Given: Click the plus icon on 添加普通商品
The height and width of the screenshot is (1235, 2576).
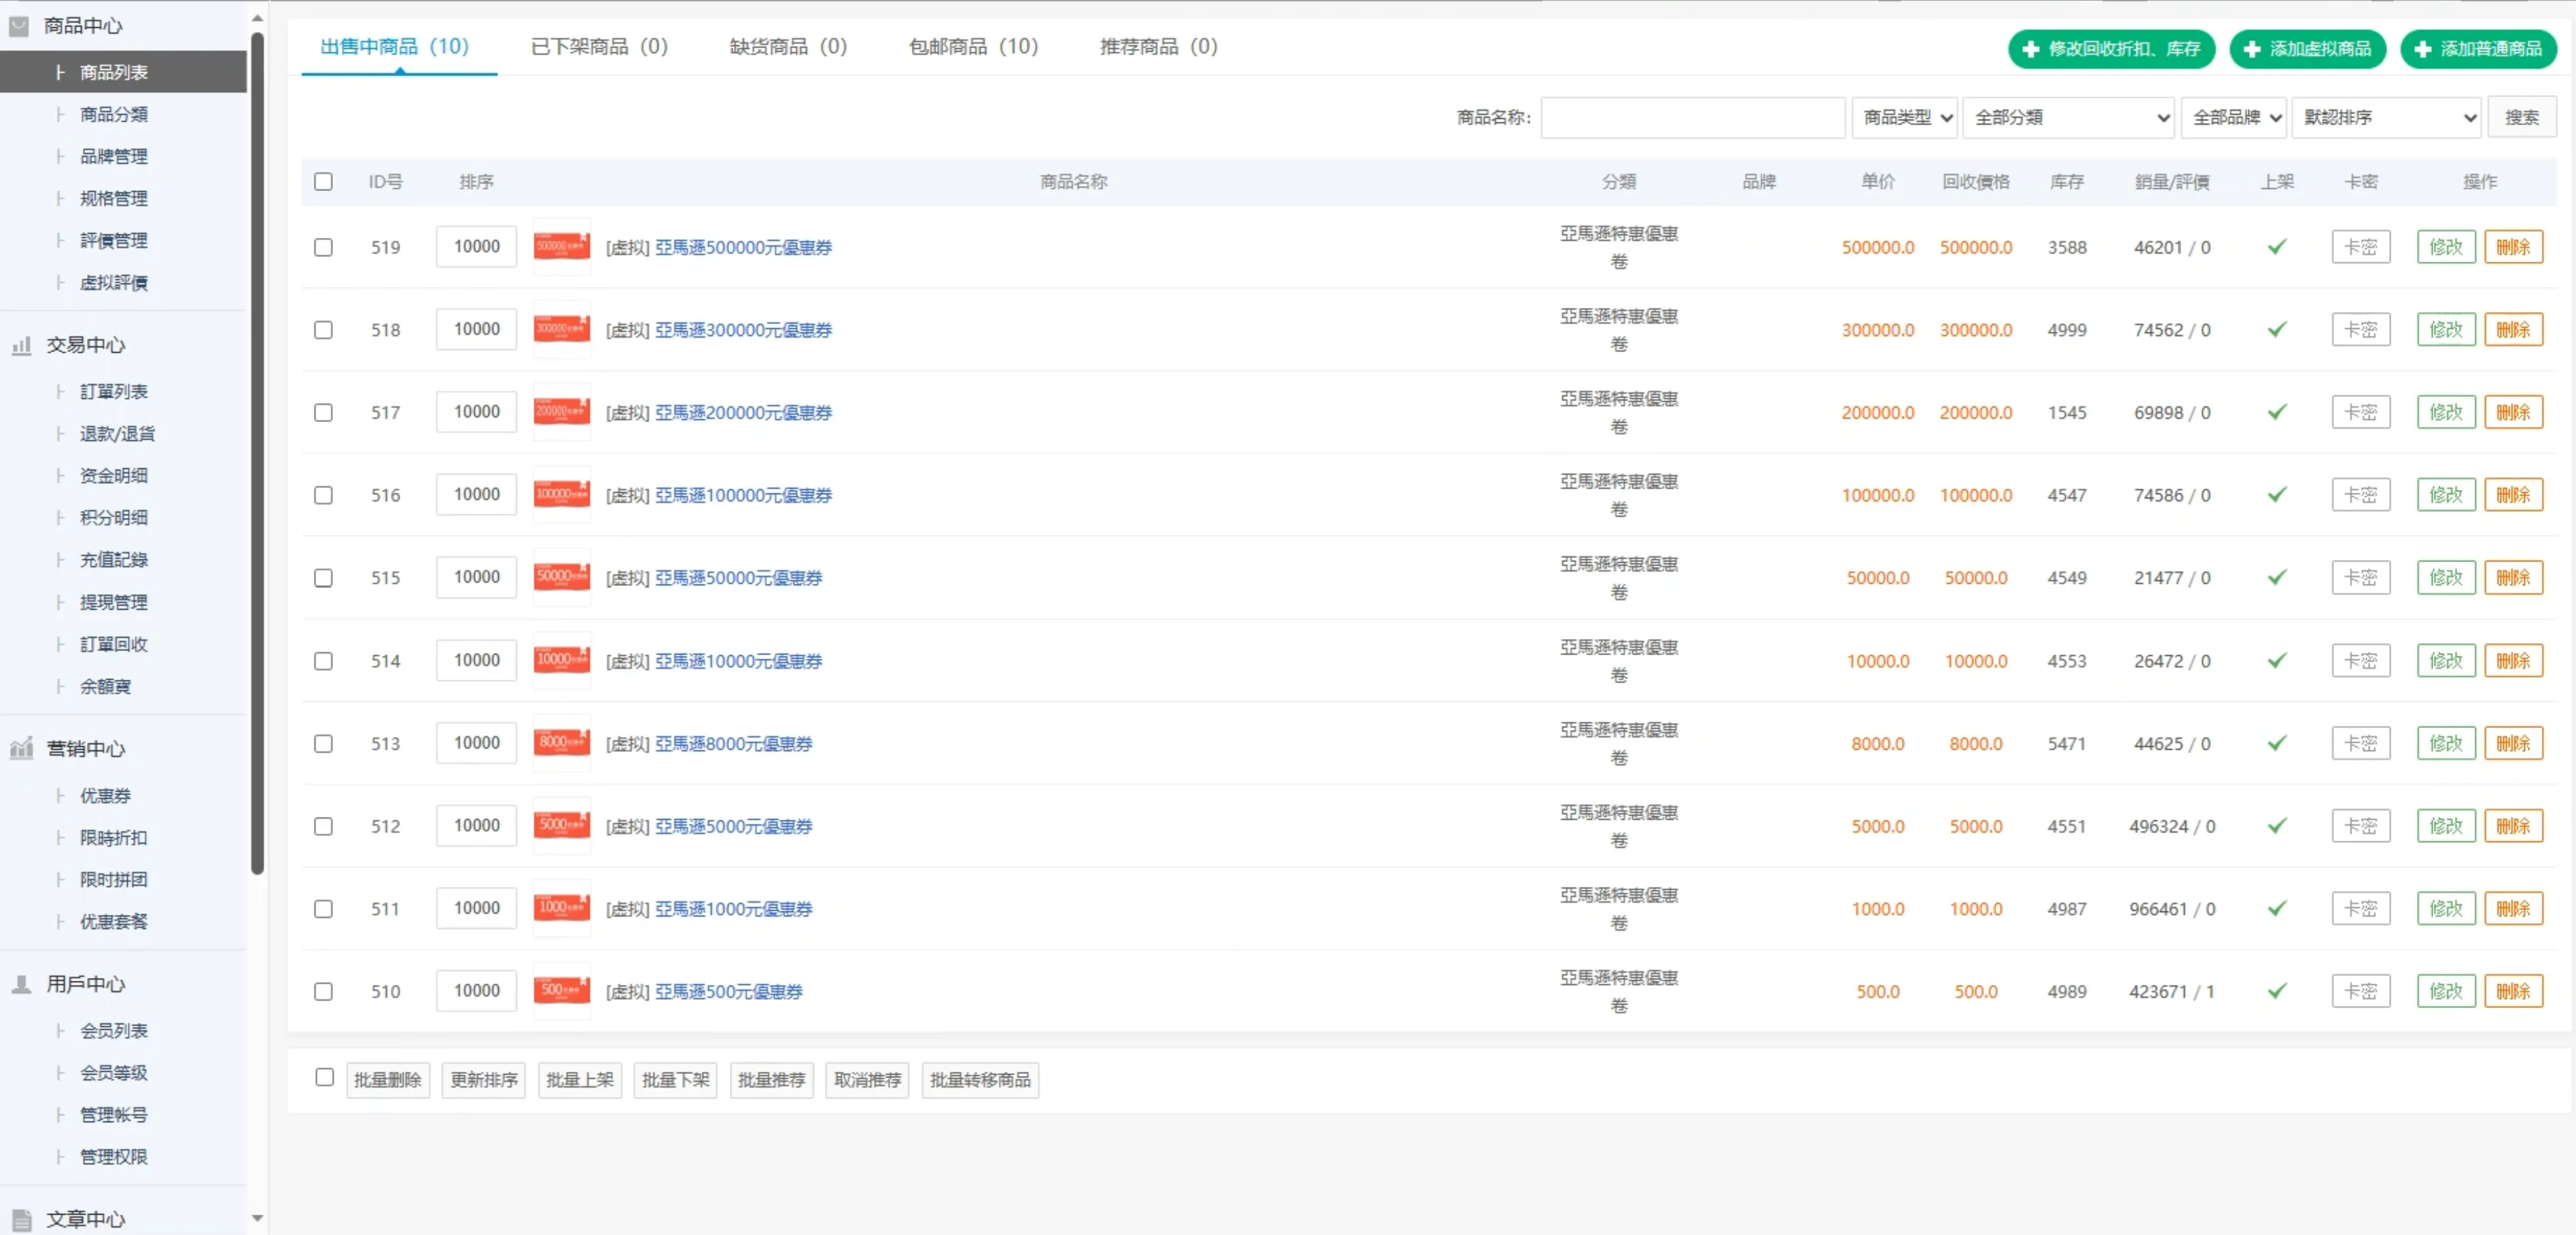Looking at the screenshot, I should 2423,49.
